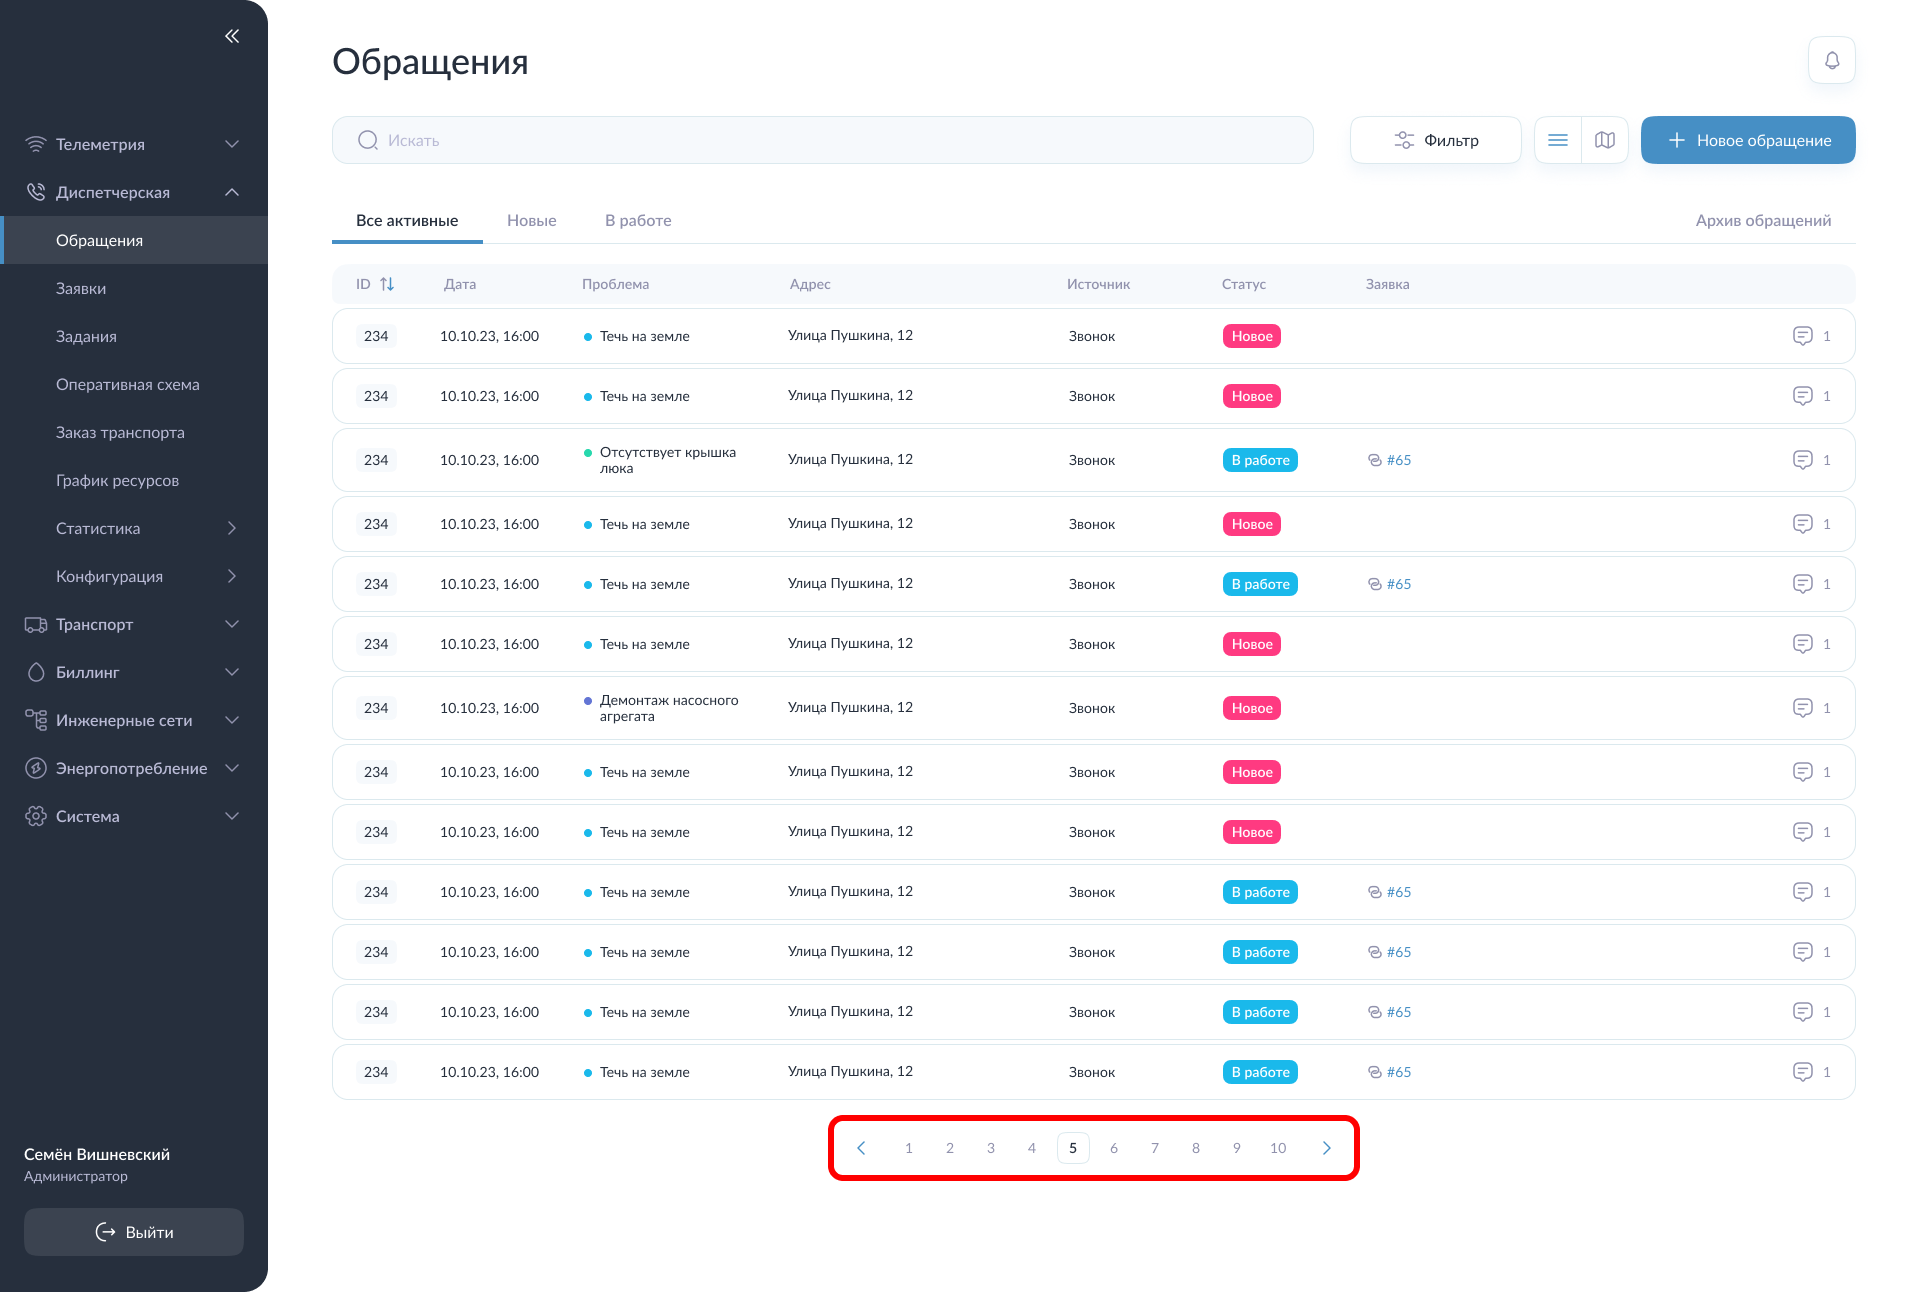Screen dimensions: 1920x1292
Task: Expand Транспорт menu section
Action: click(232, 624)
